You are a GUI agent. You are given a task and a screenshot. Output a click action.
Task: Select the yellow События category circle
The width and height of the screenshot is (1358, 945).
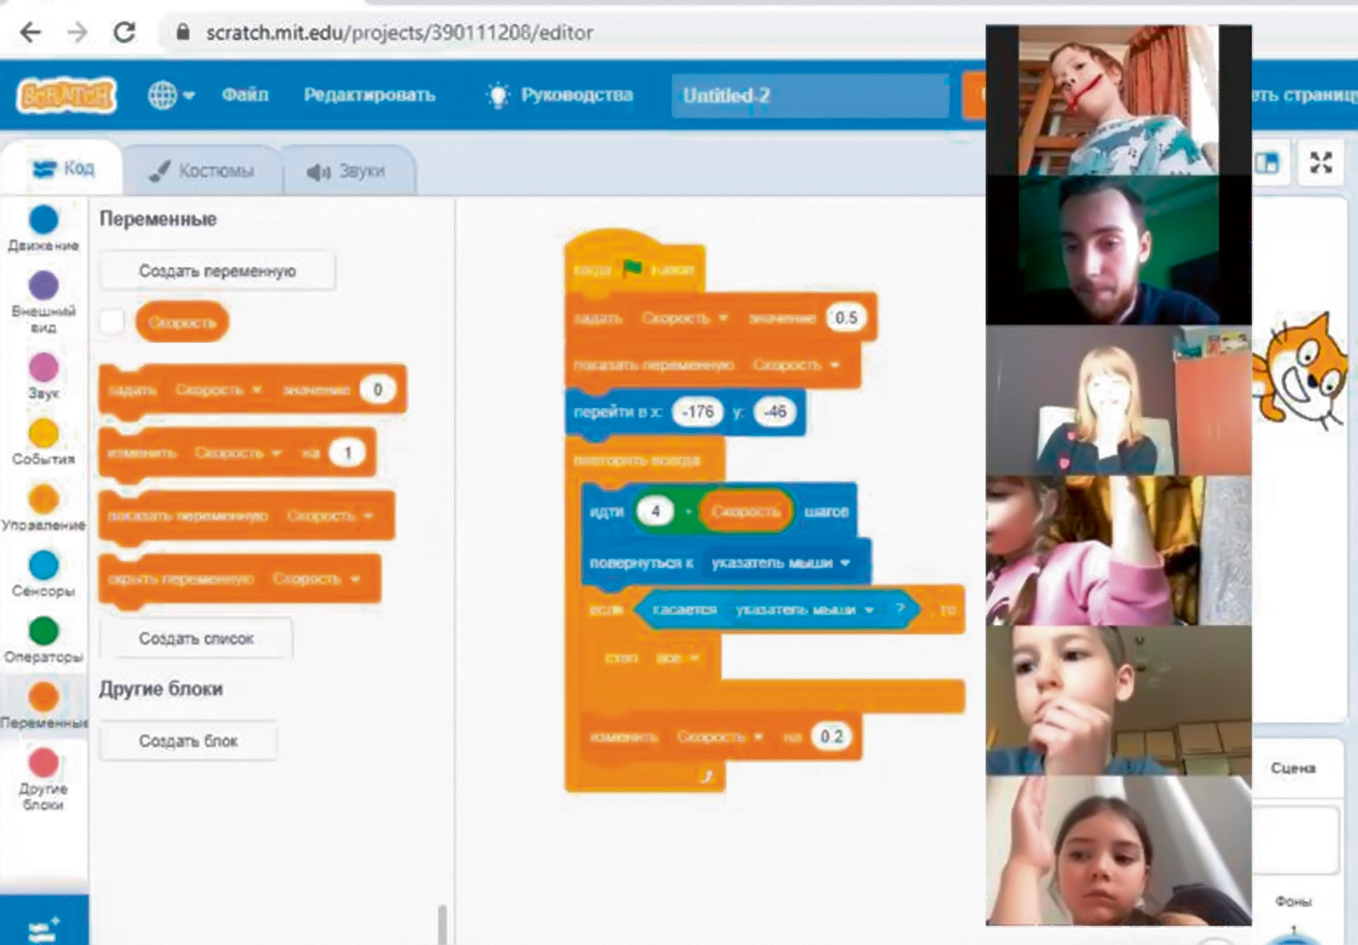[x=43, y=434]
